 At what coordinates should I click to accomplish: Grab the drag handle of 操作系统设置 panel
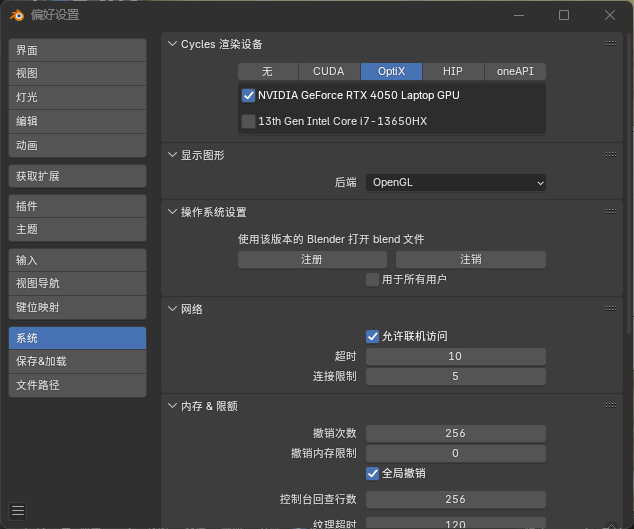611,212
